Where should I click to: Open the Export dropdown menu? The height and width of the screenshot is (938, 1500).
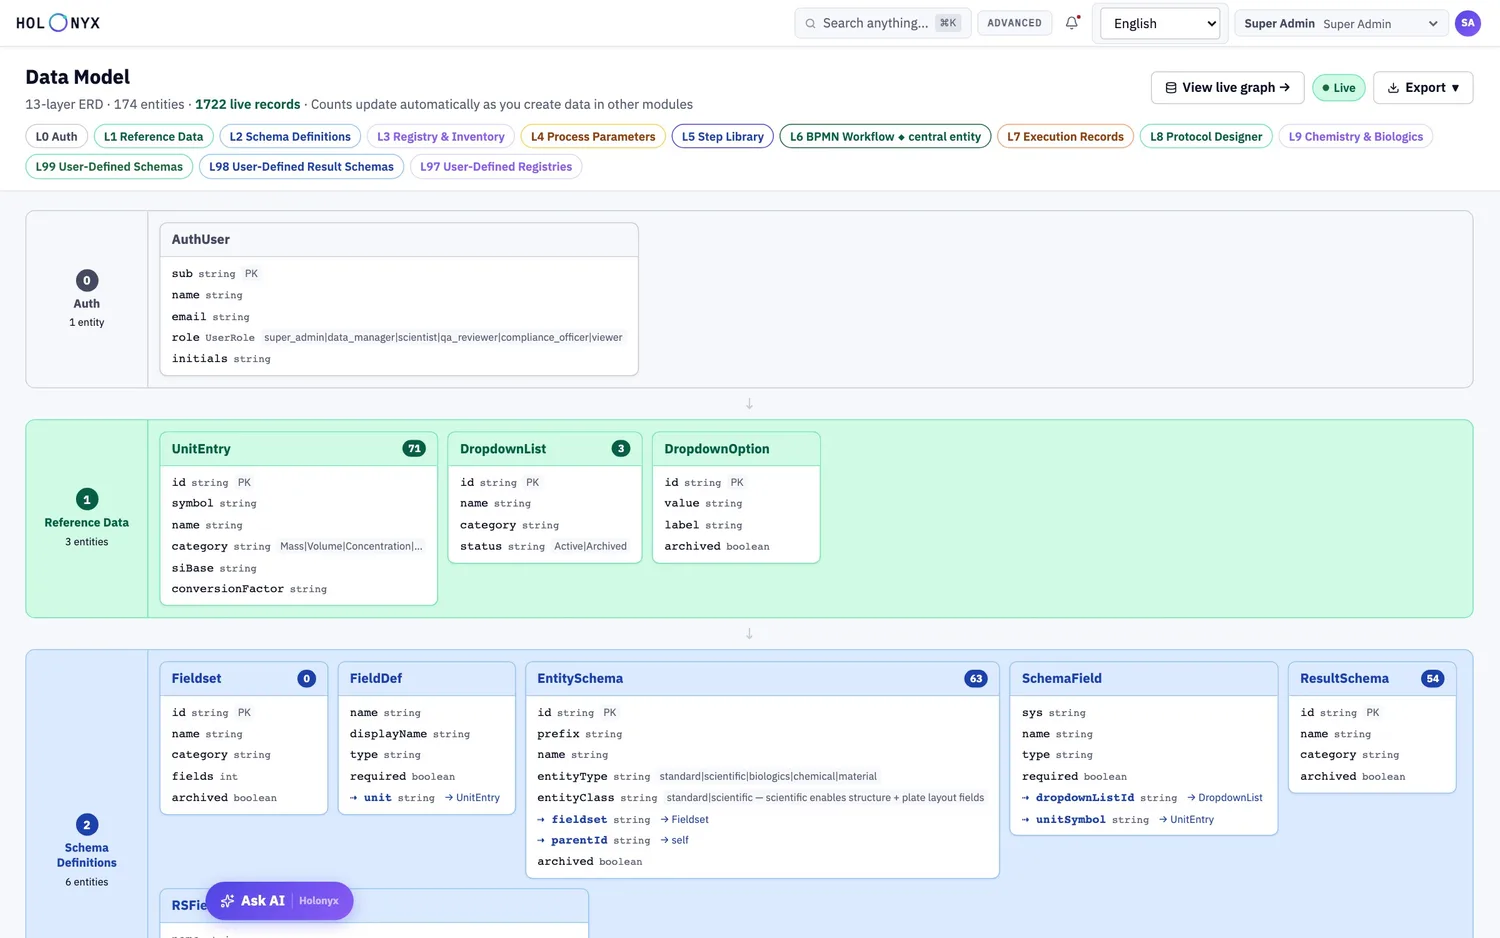pyautogui.click(x=1423, y=88)
